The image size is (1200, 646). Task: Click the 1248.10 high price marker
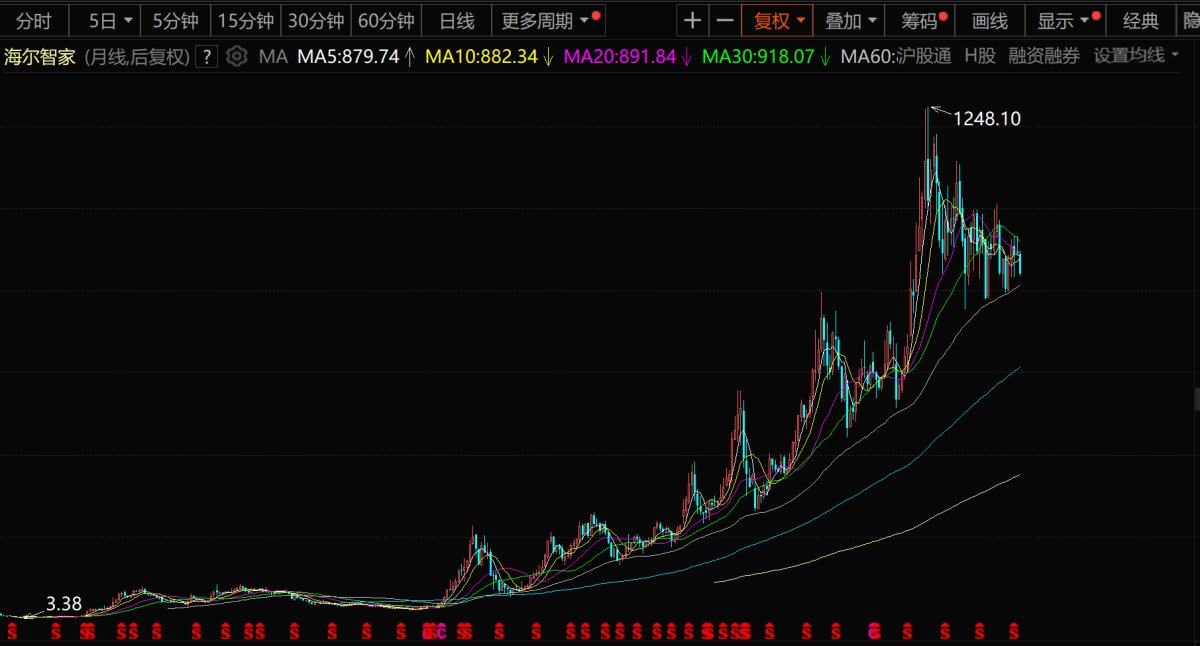pos(986,118)
